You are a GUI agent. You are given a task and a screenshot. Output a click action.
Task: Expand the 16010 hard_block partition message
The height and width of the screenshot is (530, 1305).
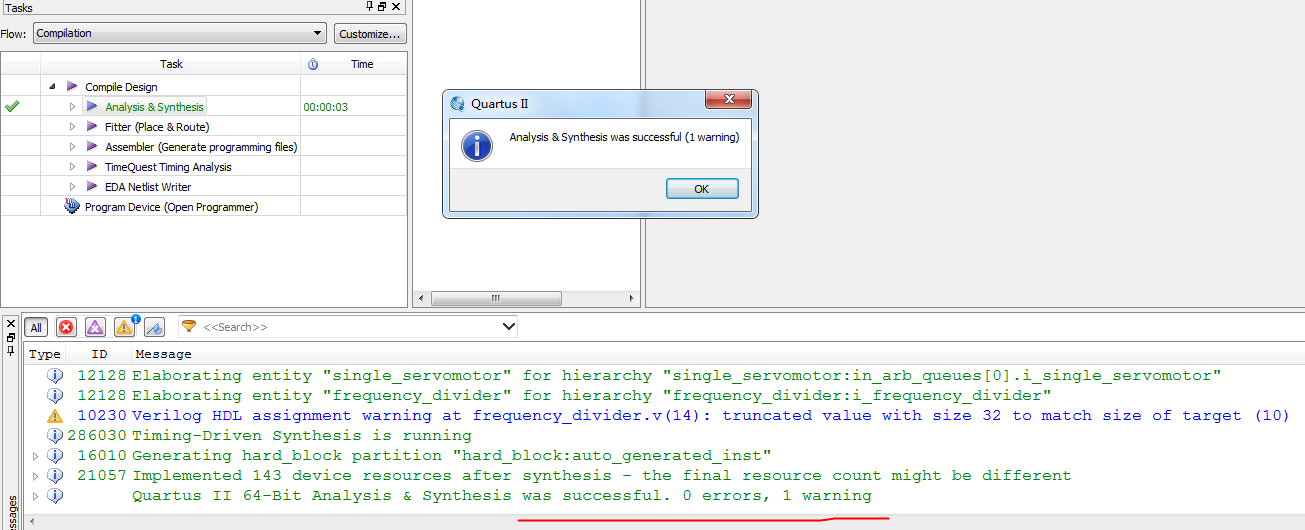coord(36,456)
